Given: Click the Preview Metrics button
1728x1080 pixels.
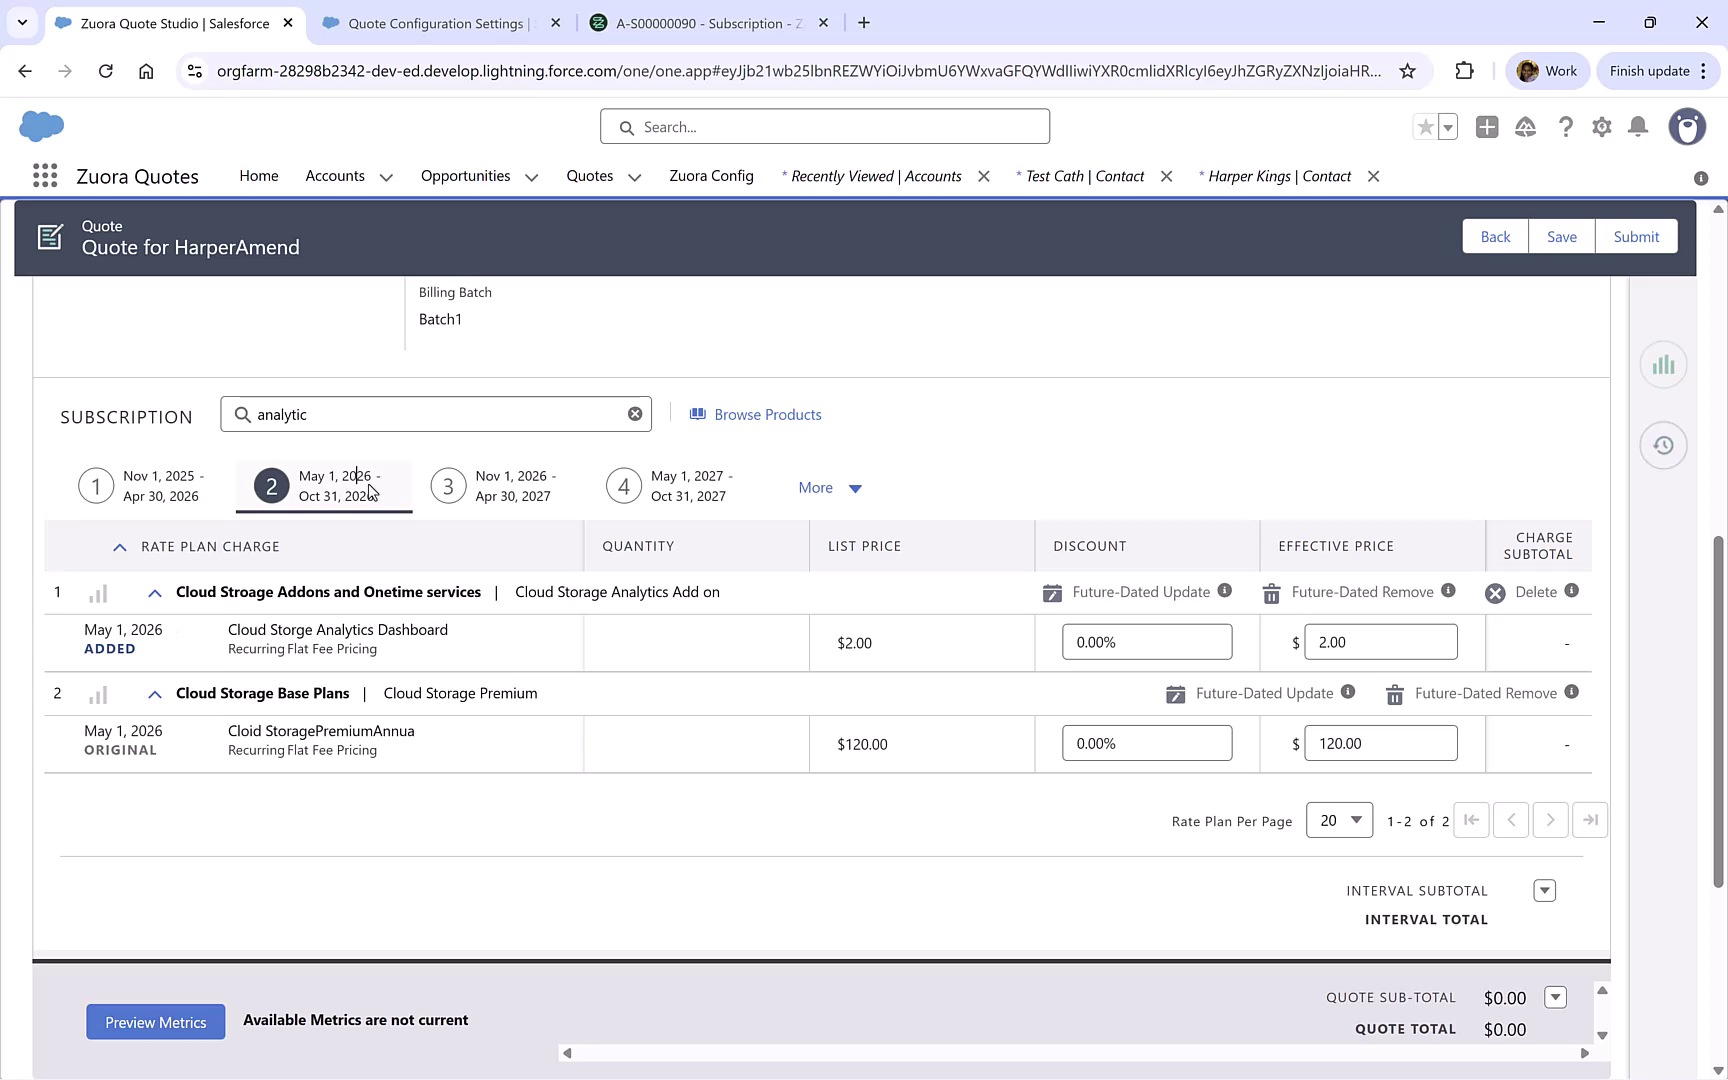Looking at the screenshot, I should click(x=155, y=1022).
